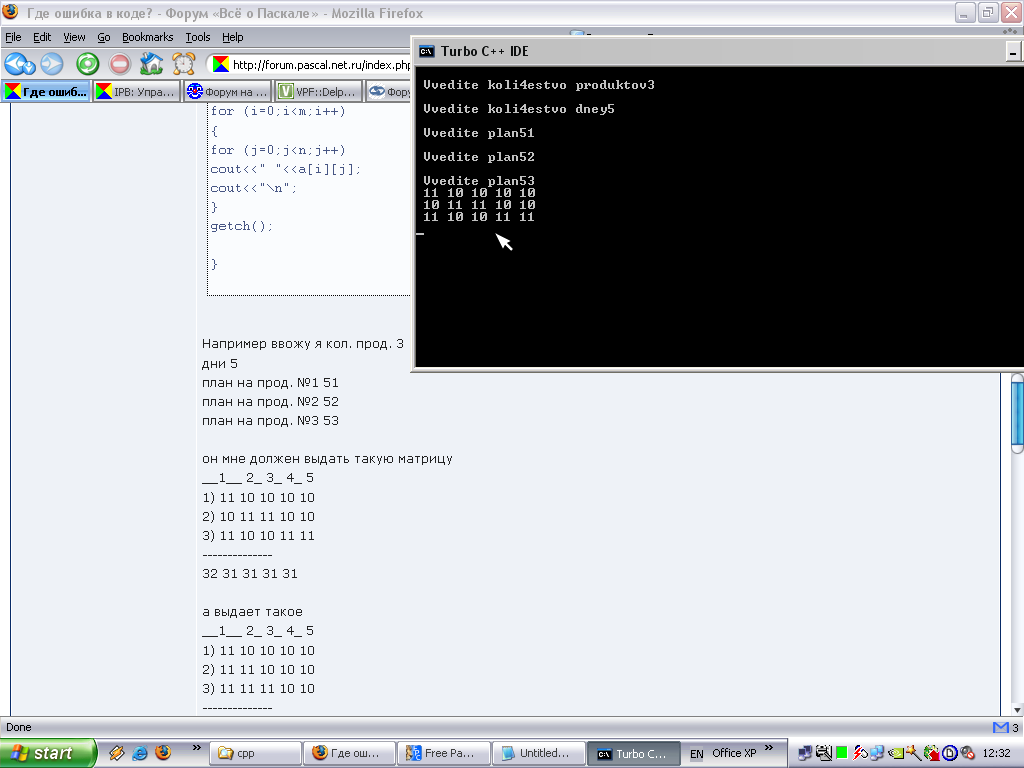Expand the Quick Launch overflow chevron
The height and width of the screenshot is (768, 1024).
(196, 748)
